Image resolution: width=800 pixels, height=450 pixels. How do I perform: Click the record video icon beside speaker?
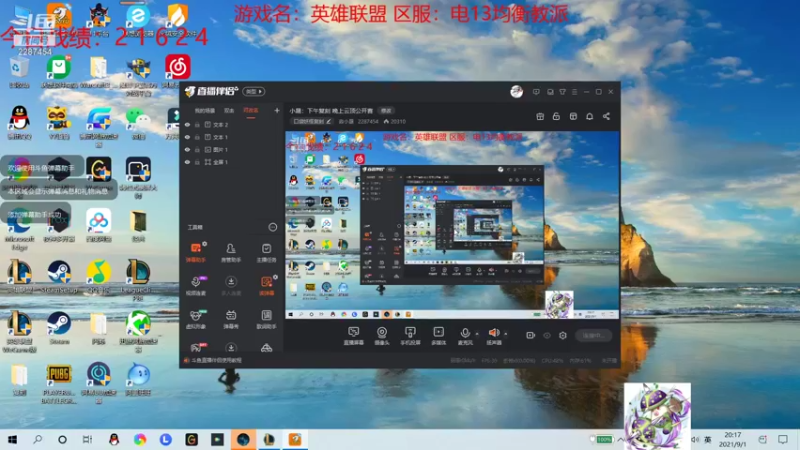tap(530, 335)
